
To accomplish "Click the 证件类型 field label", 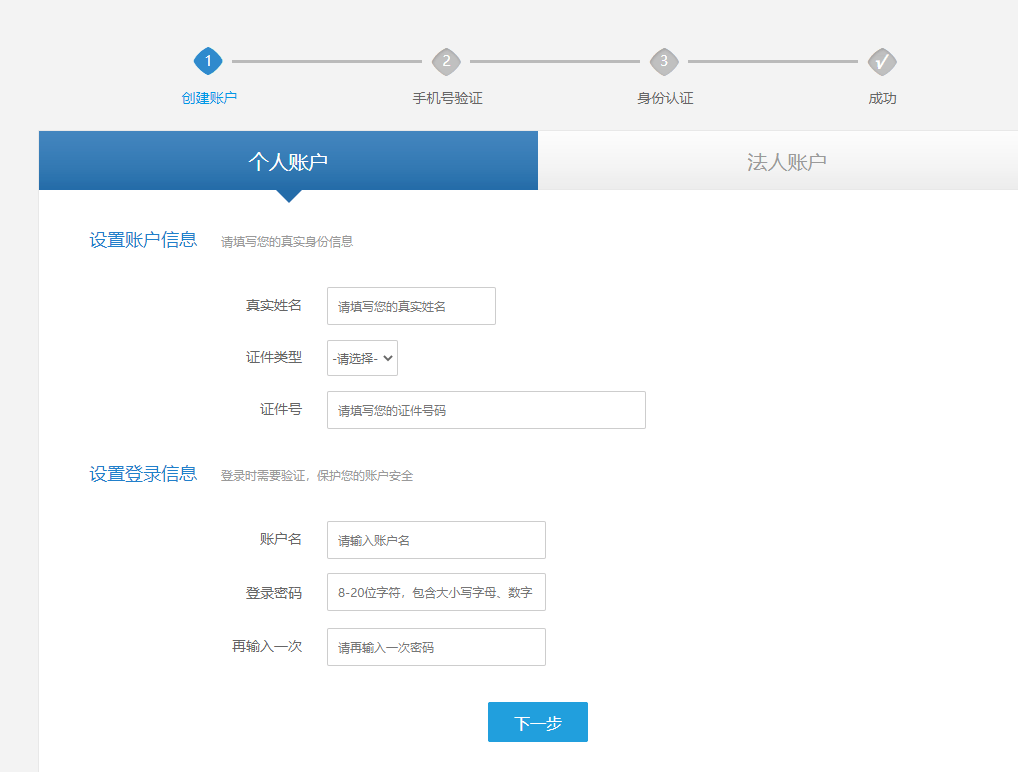I will [274, 357].
